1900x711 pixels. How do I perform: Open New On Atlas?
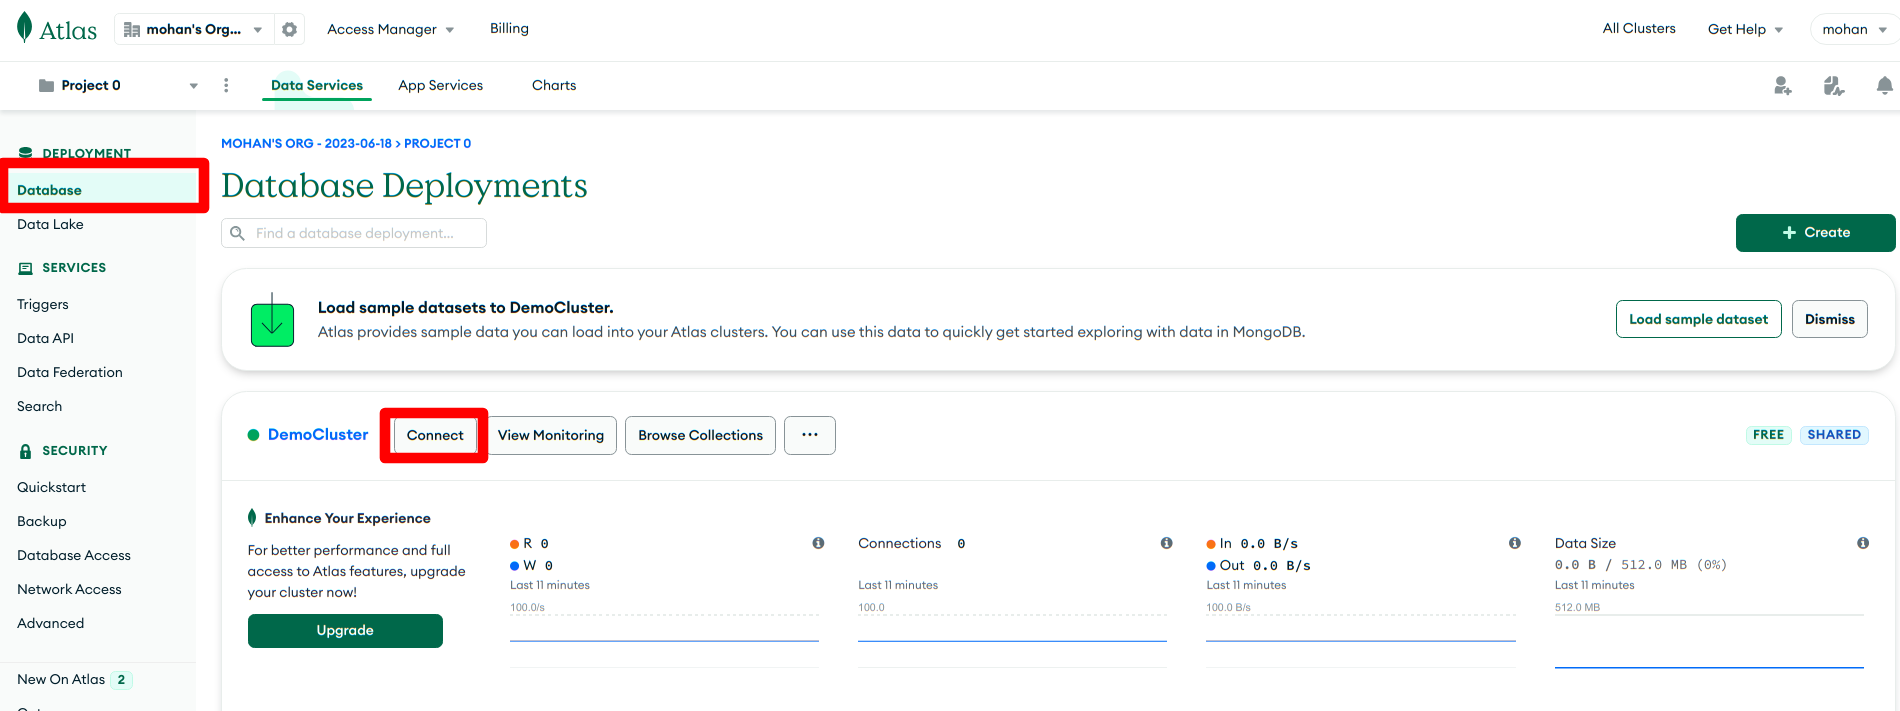click(61, 679)
